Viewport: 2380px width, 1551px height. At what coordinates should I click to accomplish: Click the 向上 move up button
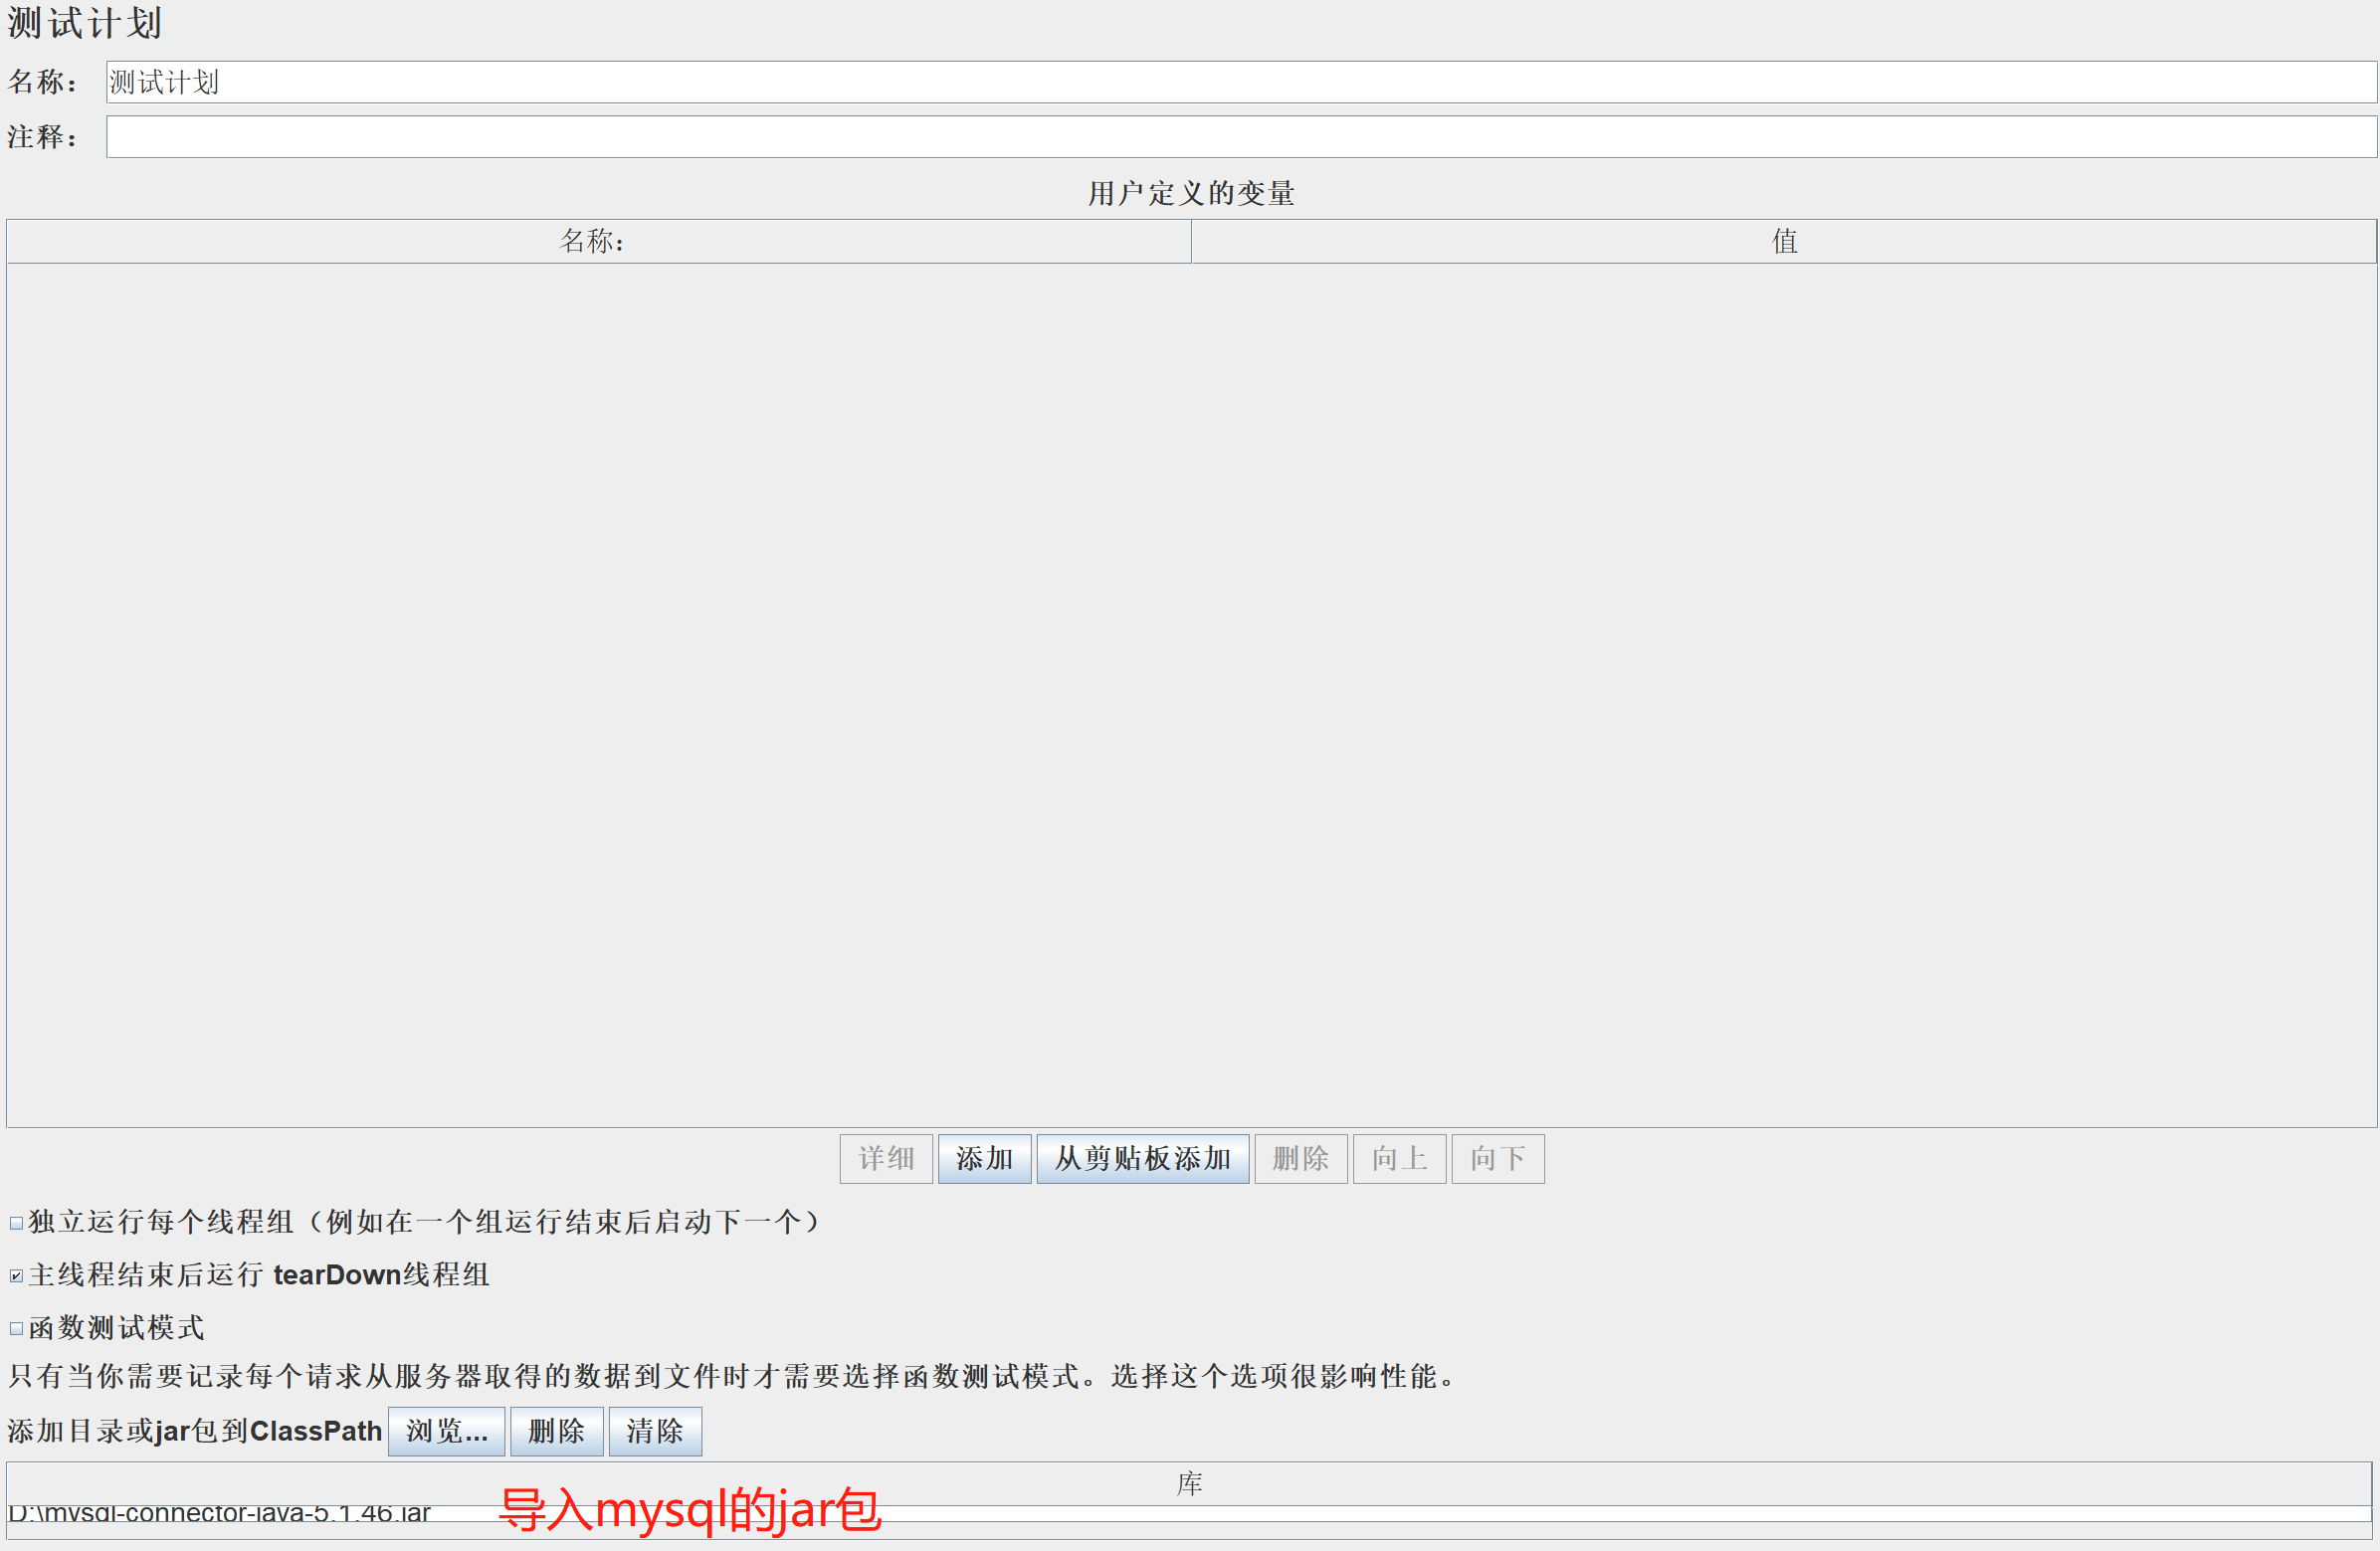point(1398,1159)
